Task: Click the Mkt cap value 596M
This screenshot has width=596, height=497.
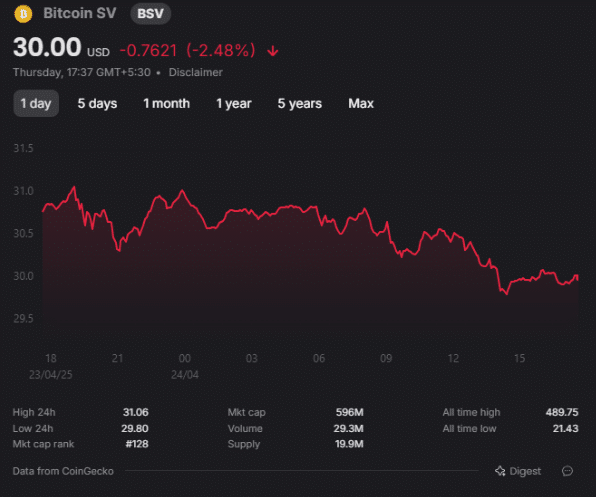Action: point(350,412)
